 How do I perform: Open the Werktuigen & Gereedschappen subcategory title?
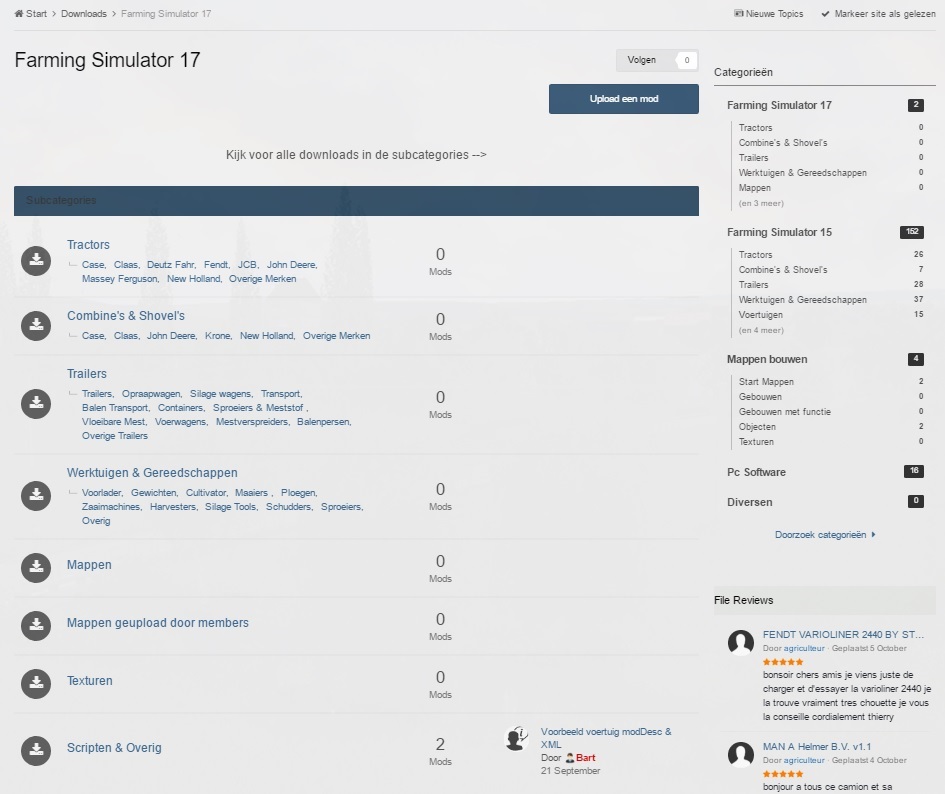(x=152, y=473)
